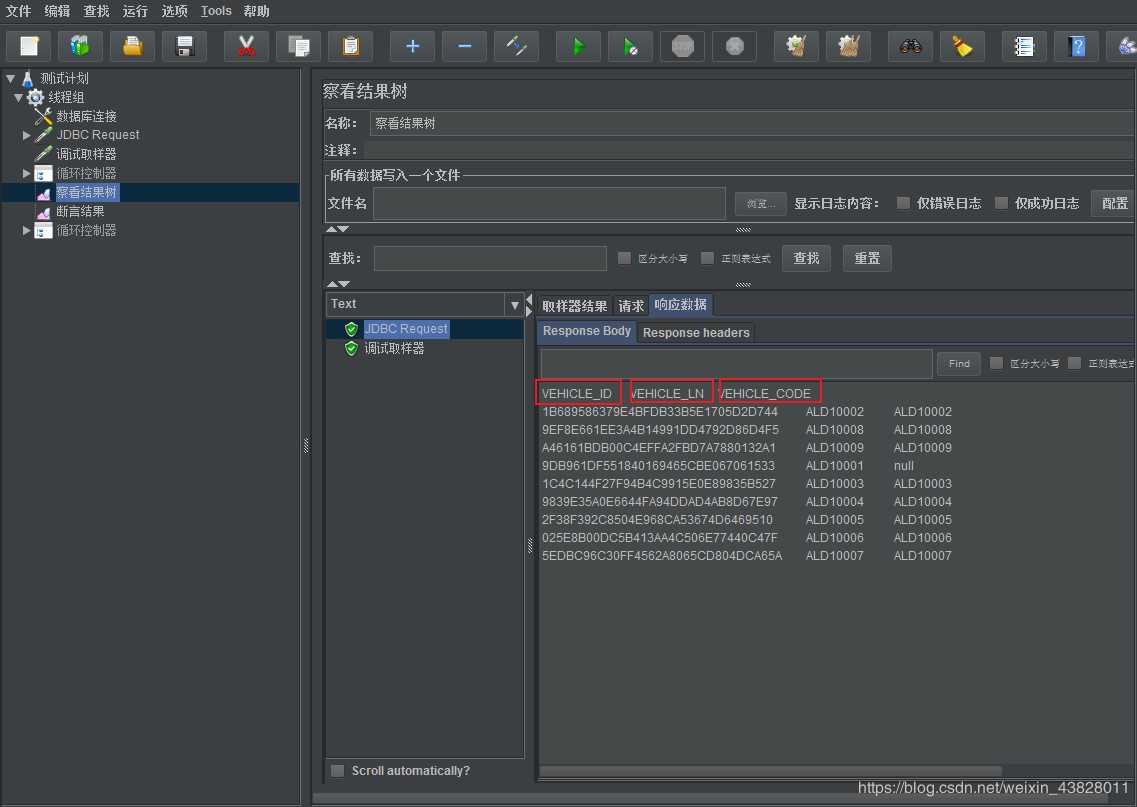The width and height of the screenshot is (1137, 807).
Task: Click the Cut scissors icon
Action: (x=246, y=46)
